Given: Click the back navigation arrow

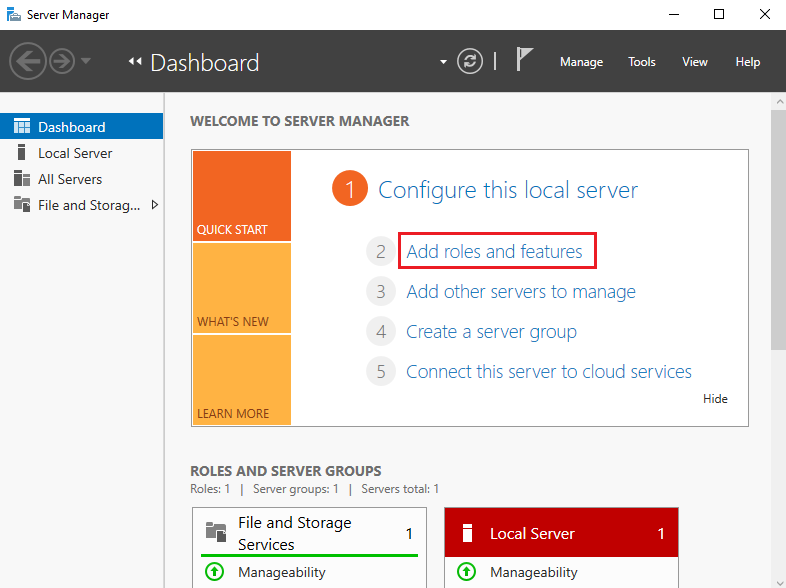Looking at the screenshot, I should 28,62.
